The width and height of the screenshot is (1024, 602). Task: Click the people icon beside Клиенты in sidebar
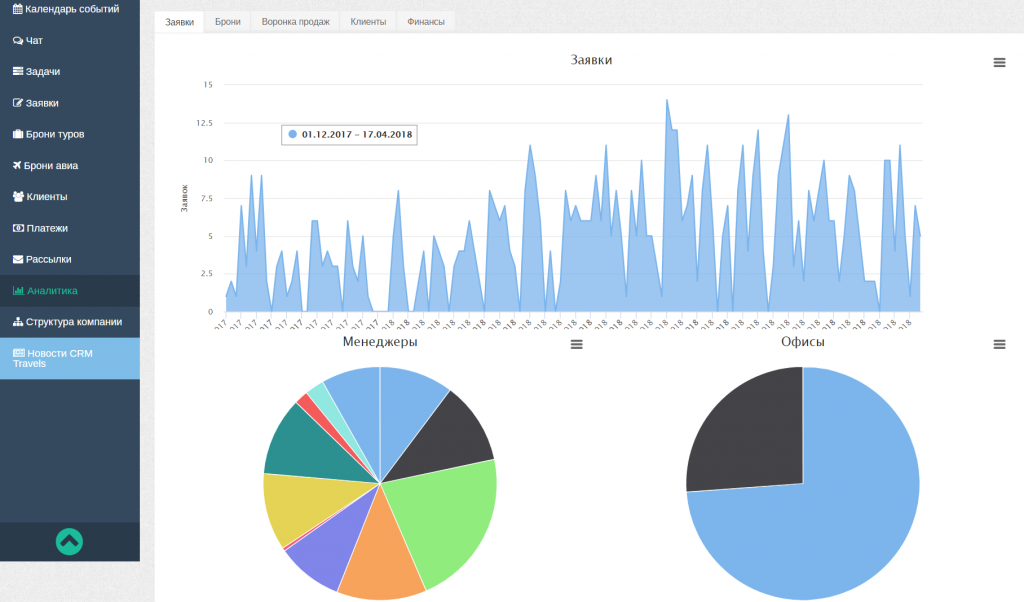point(18,197)
